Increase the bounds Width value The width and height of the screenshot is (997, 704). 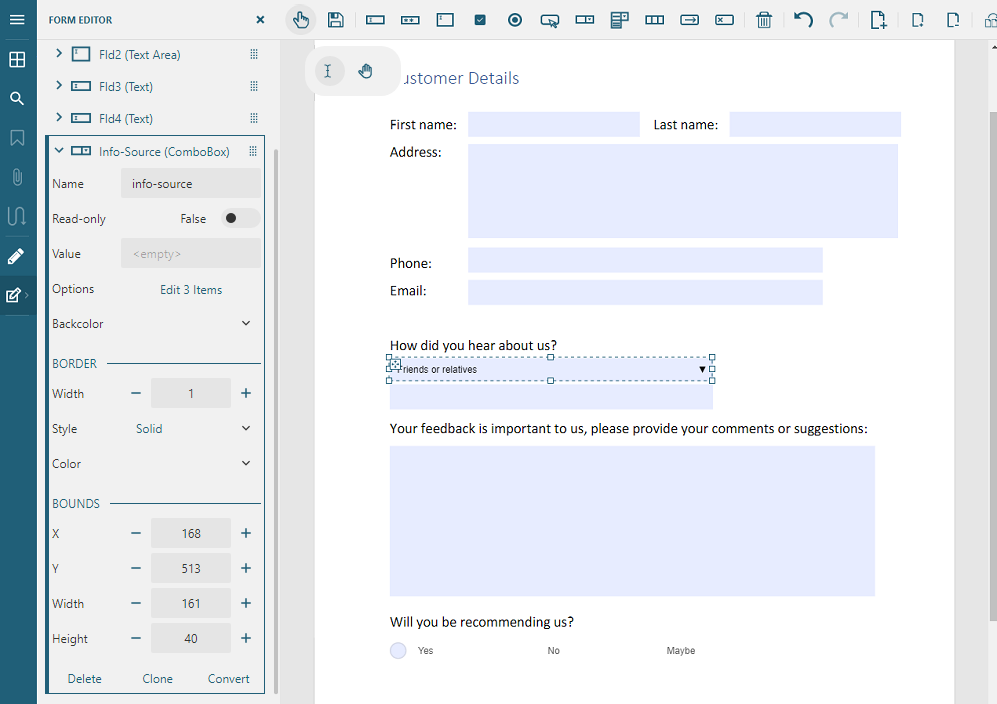click(246, 603)
